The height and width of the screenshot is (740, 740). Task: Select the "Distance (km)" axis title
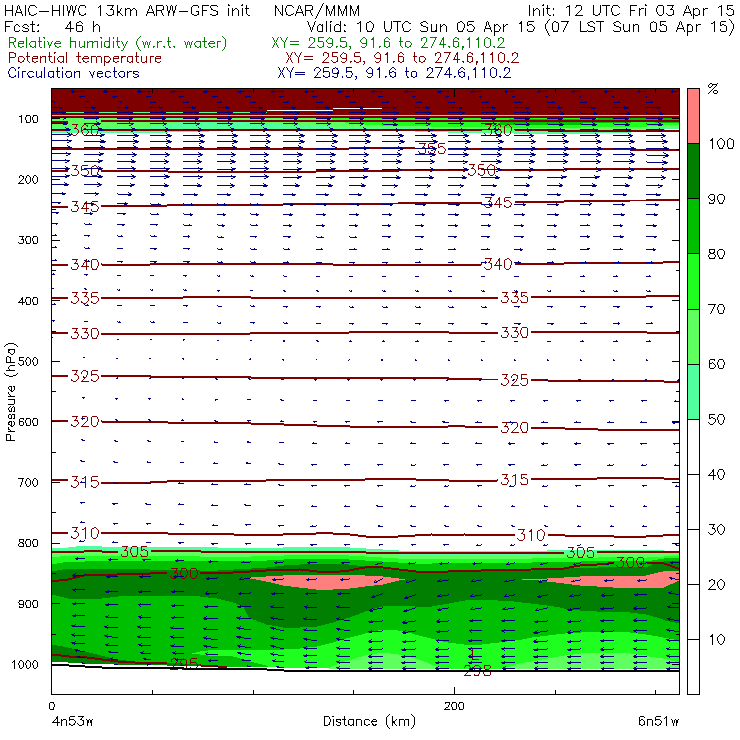369,721
